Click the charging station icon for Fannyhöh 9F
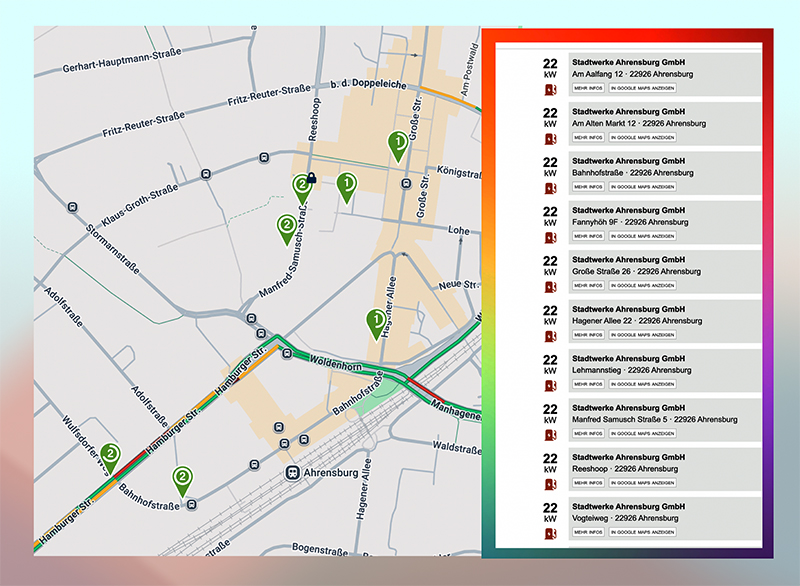The image size is (800, 586). point(550,238)
